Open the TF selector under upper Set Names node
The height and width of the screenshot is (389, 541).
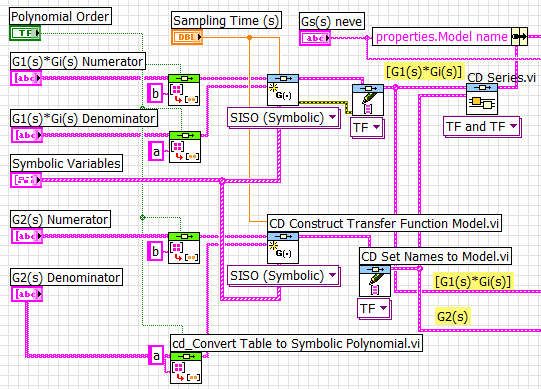point(367,128)
